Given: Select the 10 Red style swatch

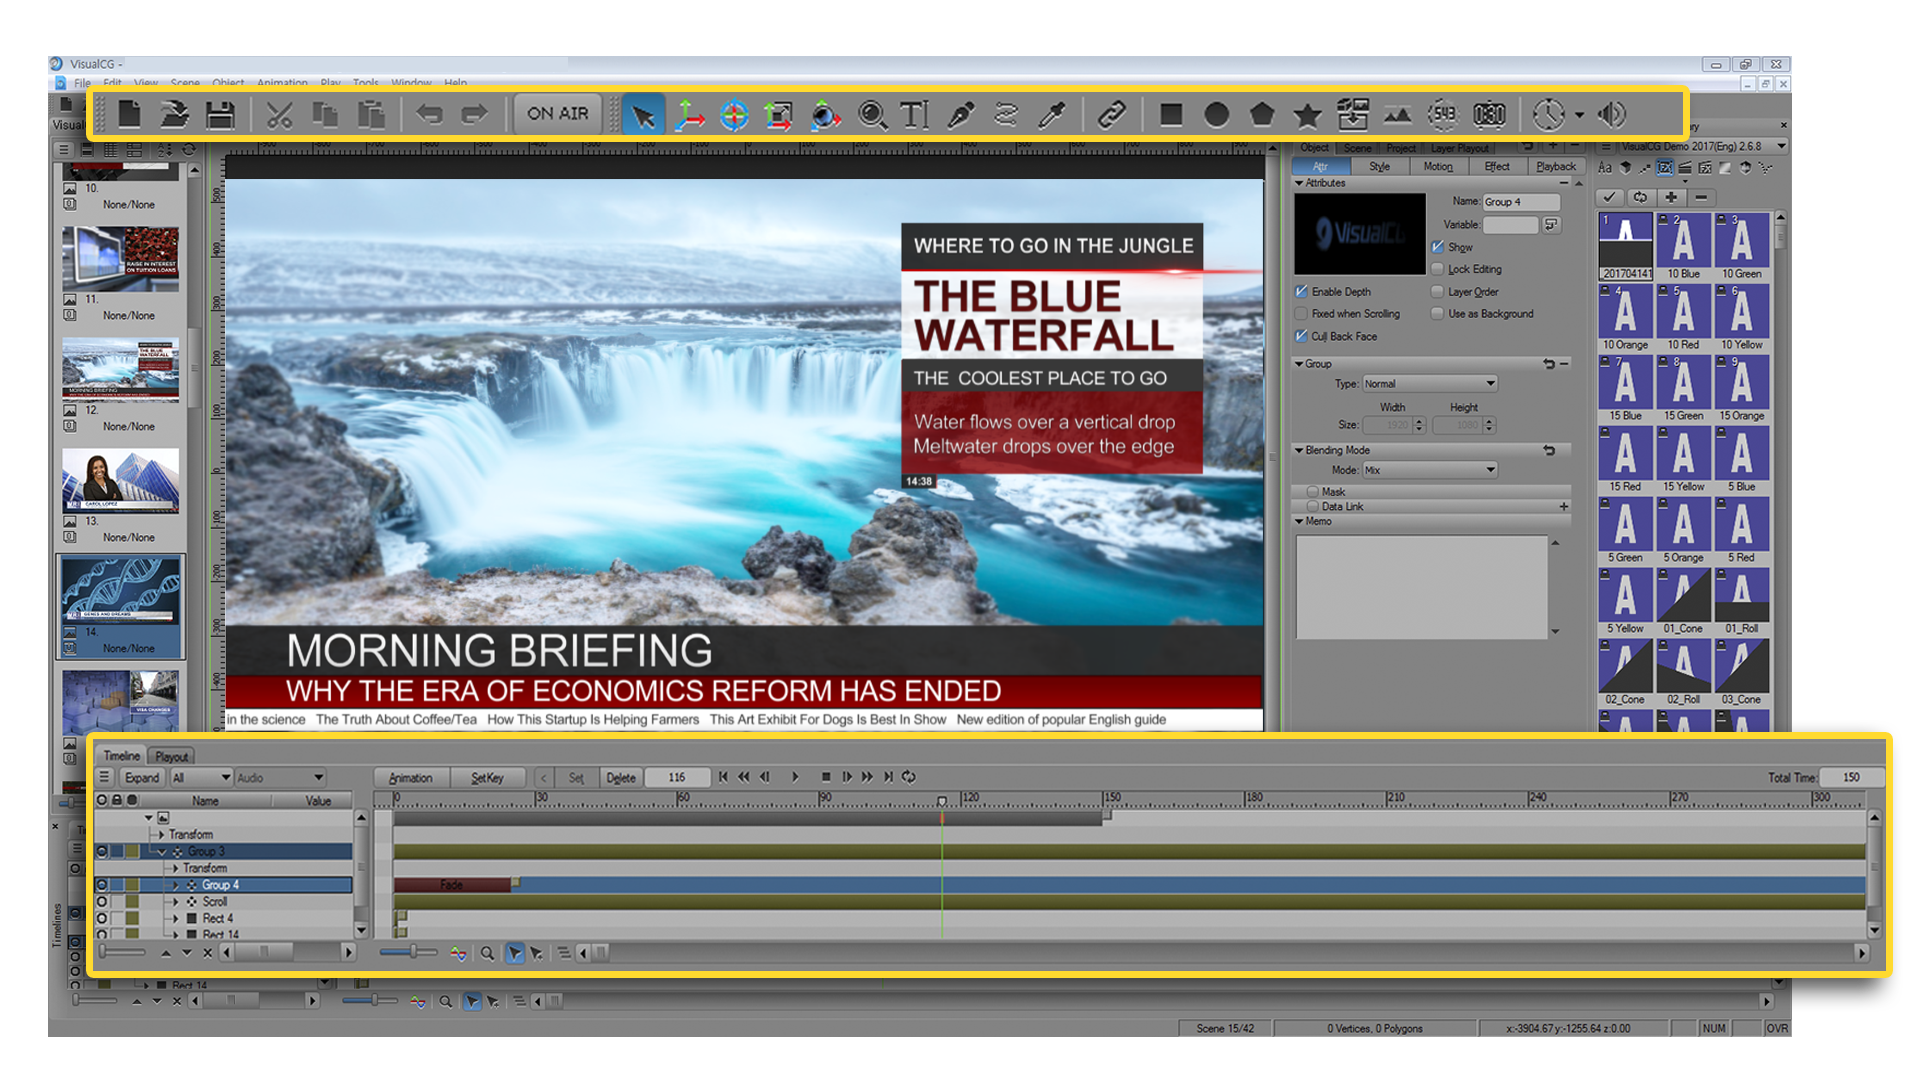Looking at the screenshot, I should 1683,318.
